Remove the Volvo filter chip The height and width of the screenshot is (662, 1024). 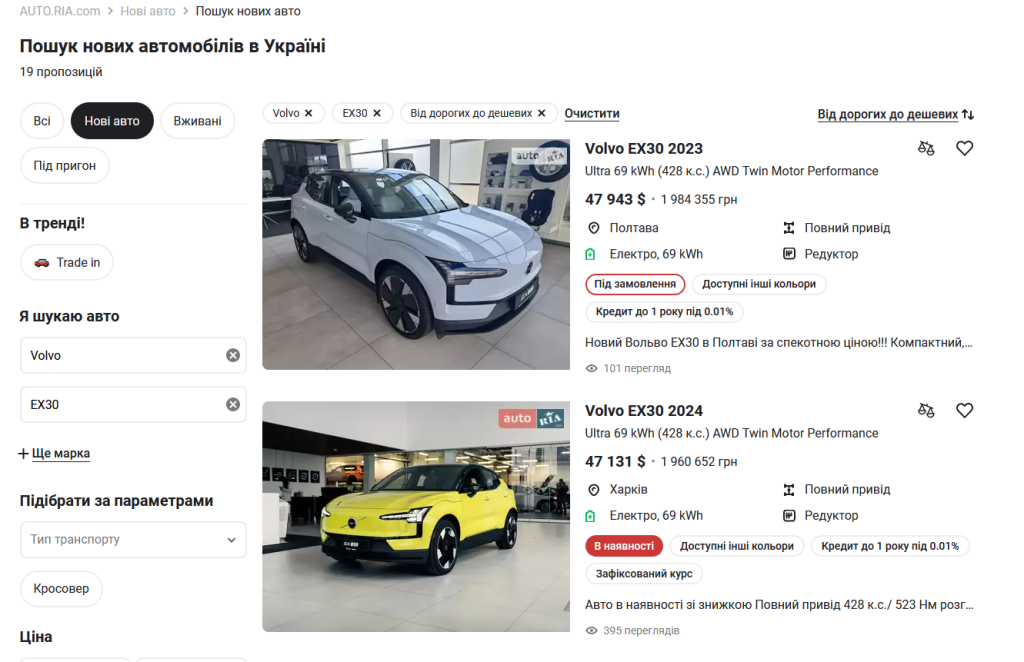tap(309, 113)
